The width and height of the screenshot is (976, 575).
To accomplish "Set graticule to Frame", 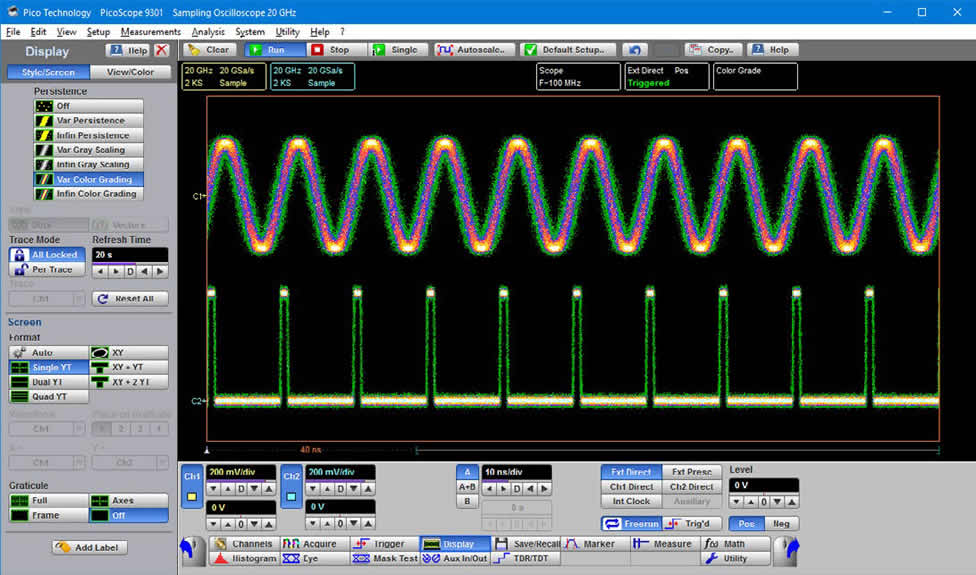I will point(49,515).
